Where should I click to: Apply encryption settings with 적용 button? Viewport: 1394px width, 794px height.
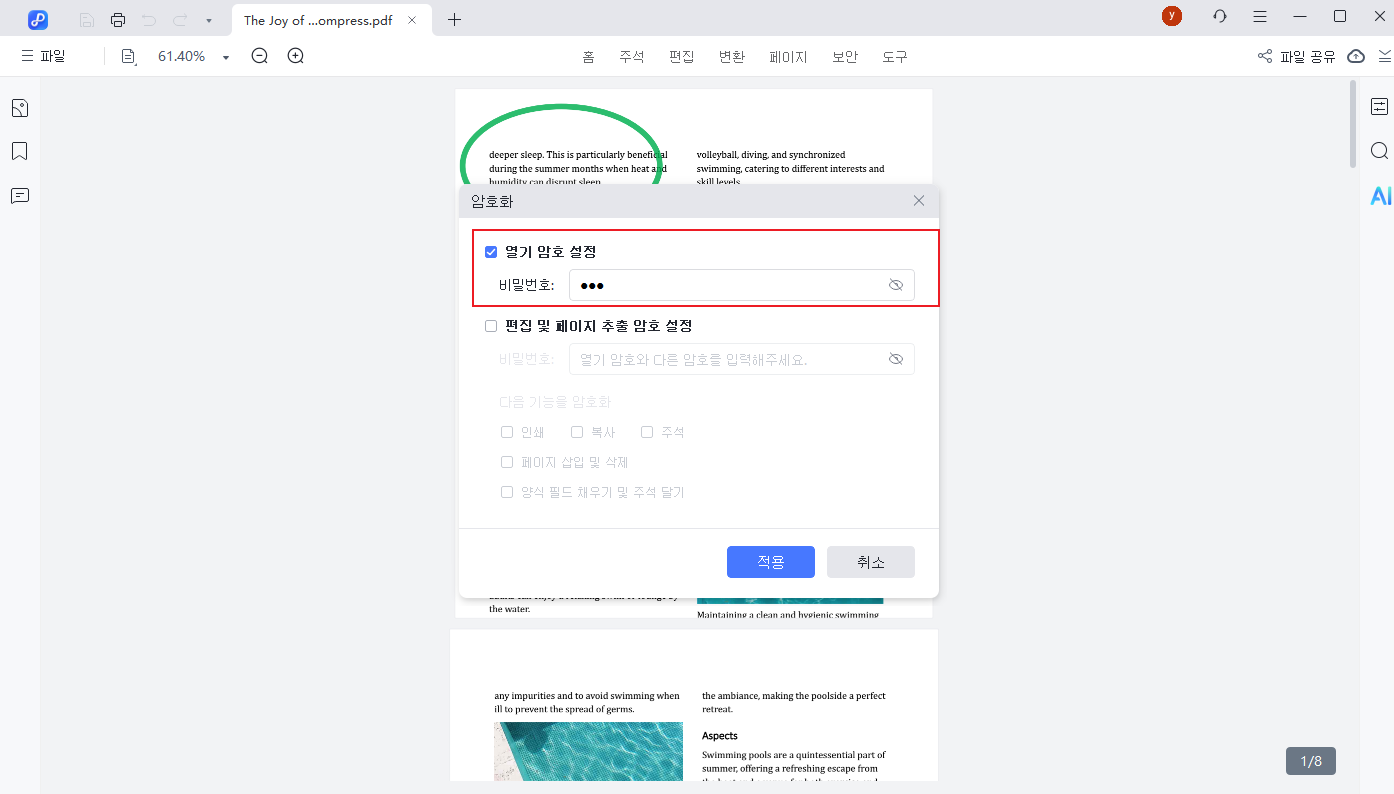pyautogui.click(x=770, y=561)
